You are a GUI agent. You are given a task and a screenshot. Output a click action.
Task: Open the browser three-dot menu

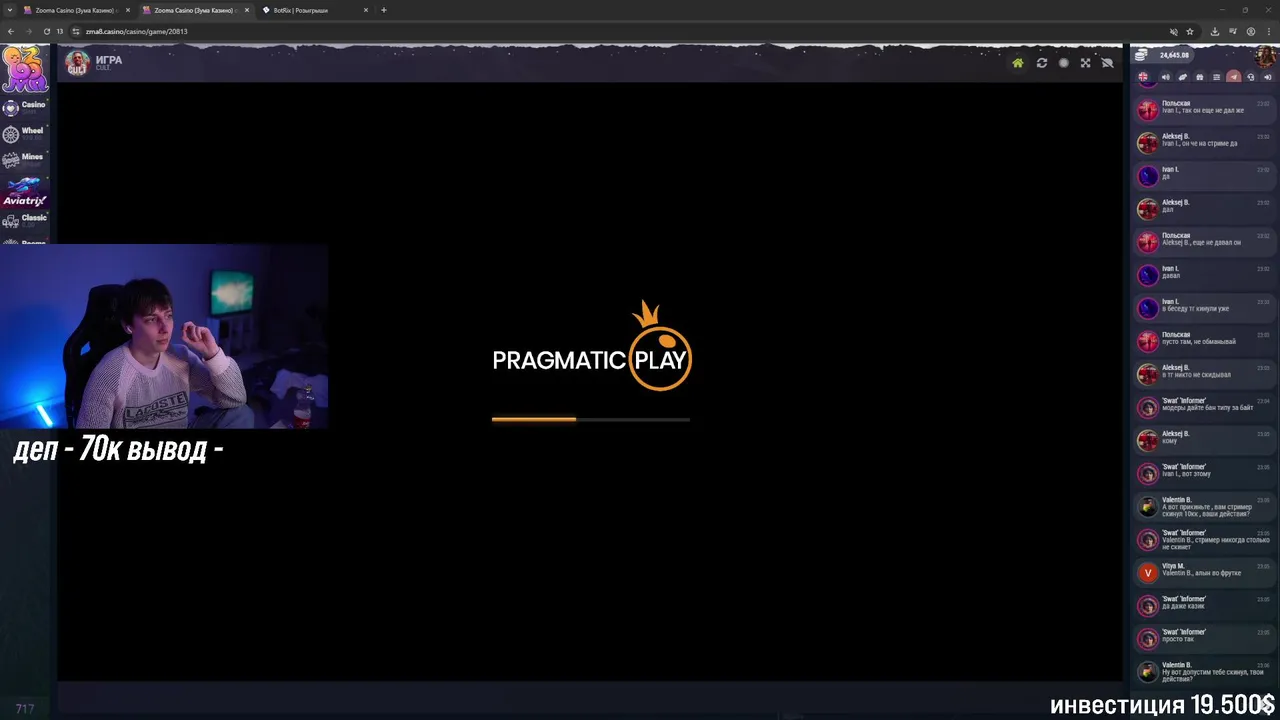[x=1269, y=31]
